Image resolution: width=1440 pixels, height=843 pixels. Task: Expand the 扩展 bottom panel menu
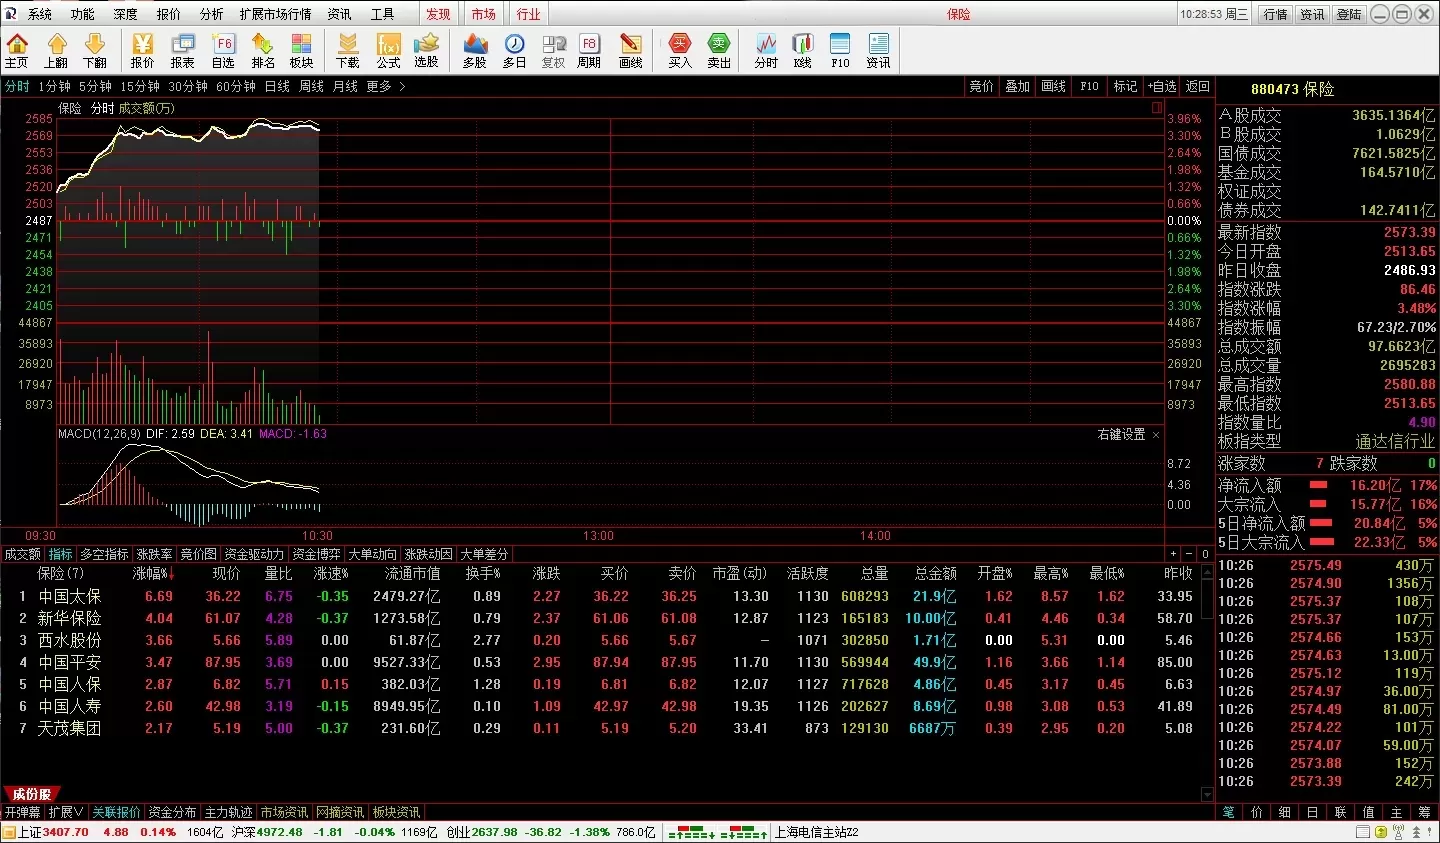66,812
